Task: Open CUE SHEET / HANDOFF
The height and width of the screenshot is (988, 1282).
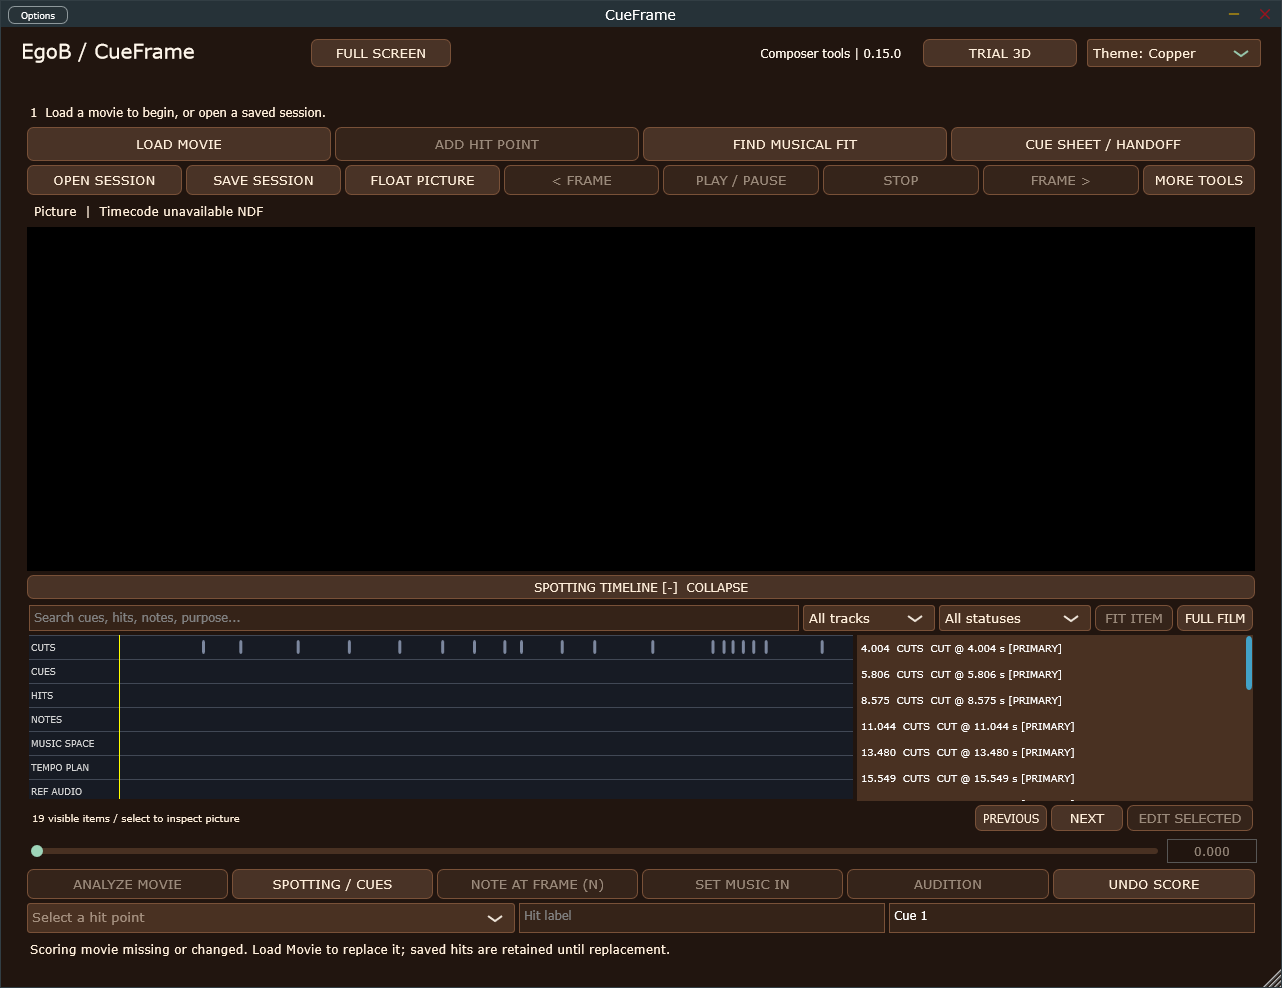Action: click(1103, 144)
